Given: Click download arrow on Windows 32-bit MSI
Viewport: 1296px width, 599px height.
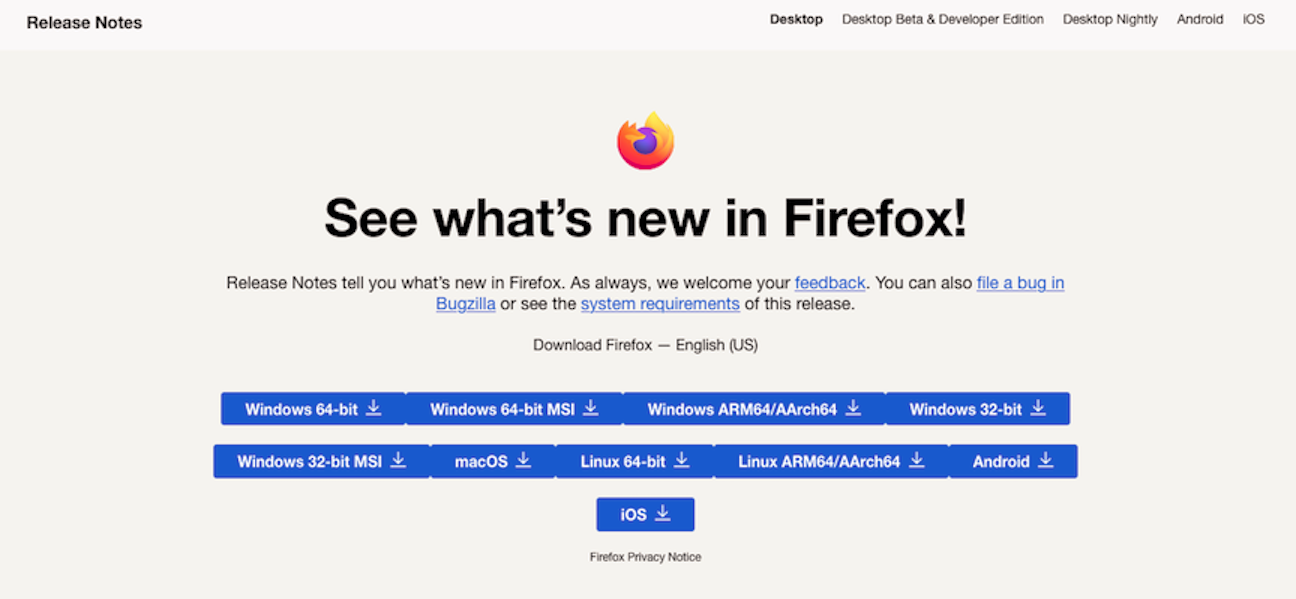Looking at the screenshot, I should [398, 460].
